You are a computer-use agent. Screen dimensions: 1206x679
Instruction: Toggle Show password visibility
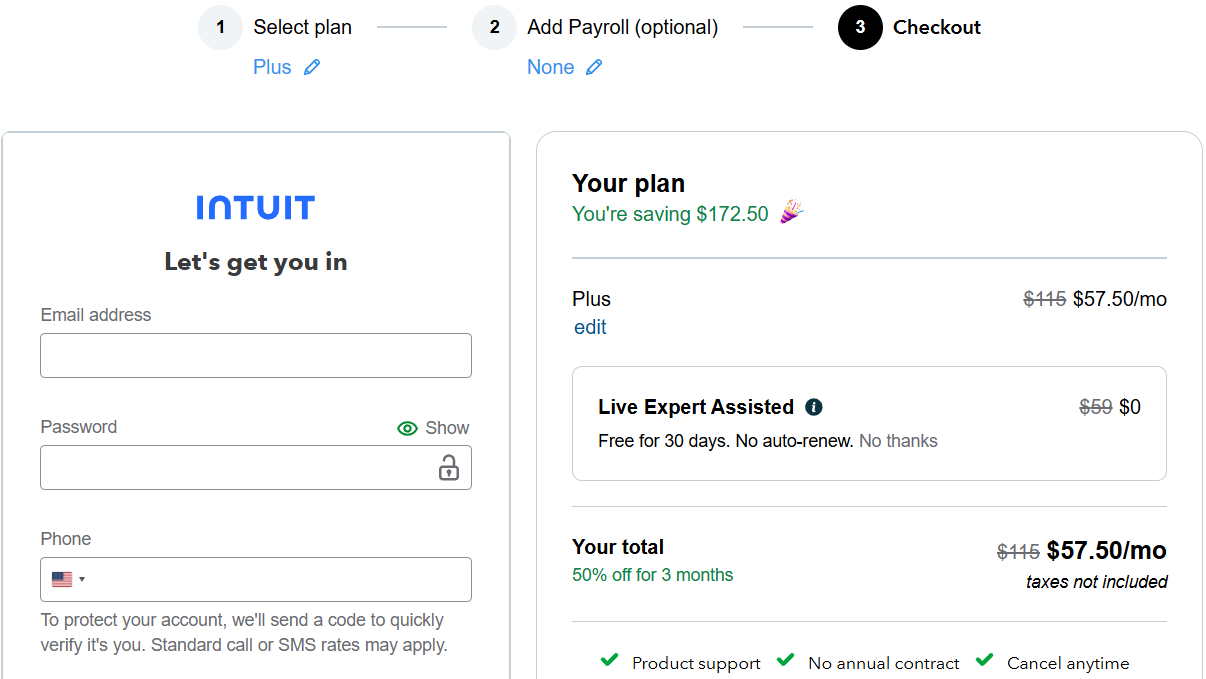click(x=433, y=428)
